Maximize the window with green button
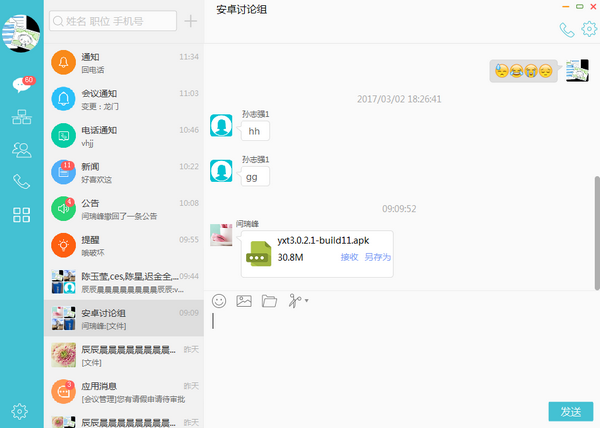The width and height of the screenshot is (600, 428). [580, 7]
